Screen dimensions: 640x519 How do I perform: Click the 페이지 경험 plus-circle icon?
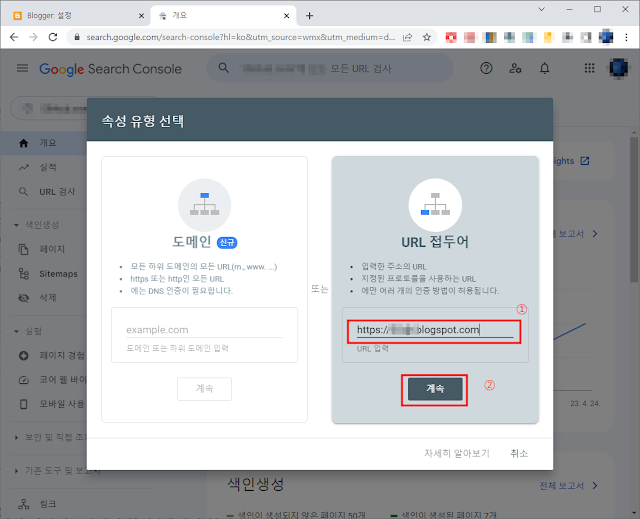coord(24,355)
